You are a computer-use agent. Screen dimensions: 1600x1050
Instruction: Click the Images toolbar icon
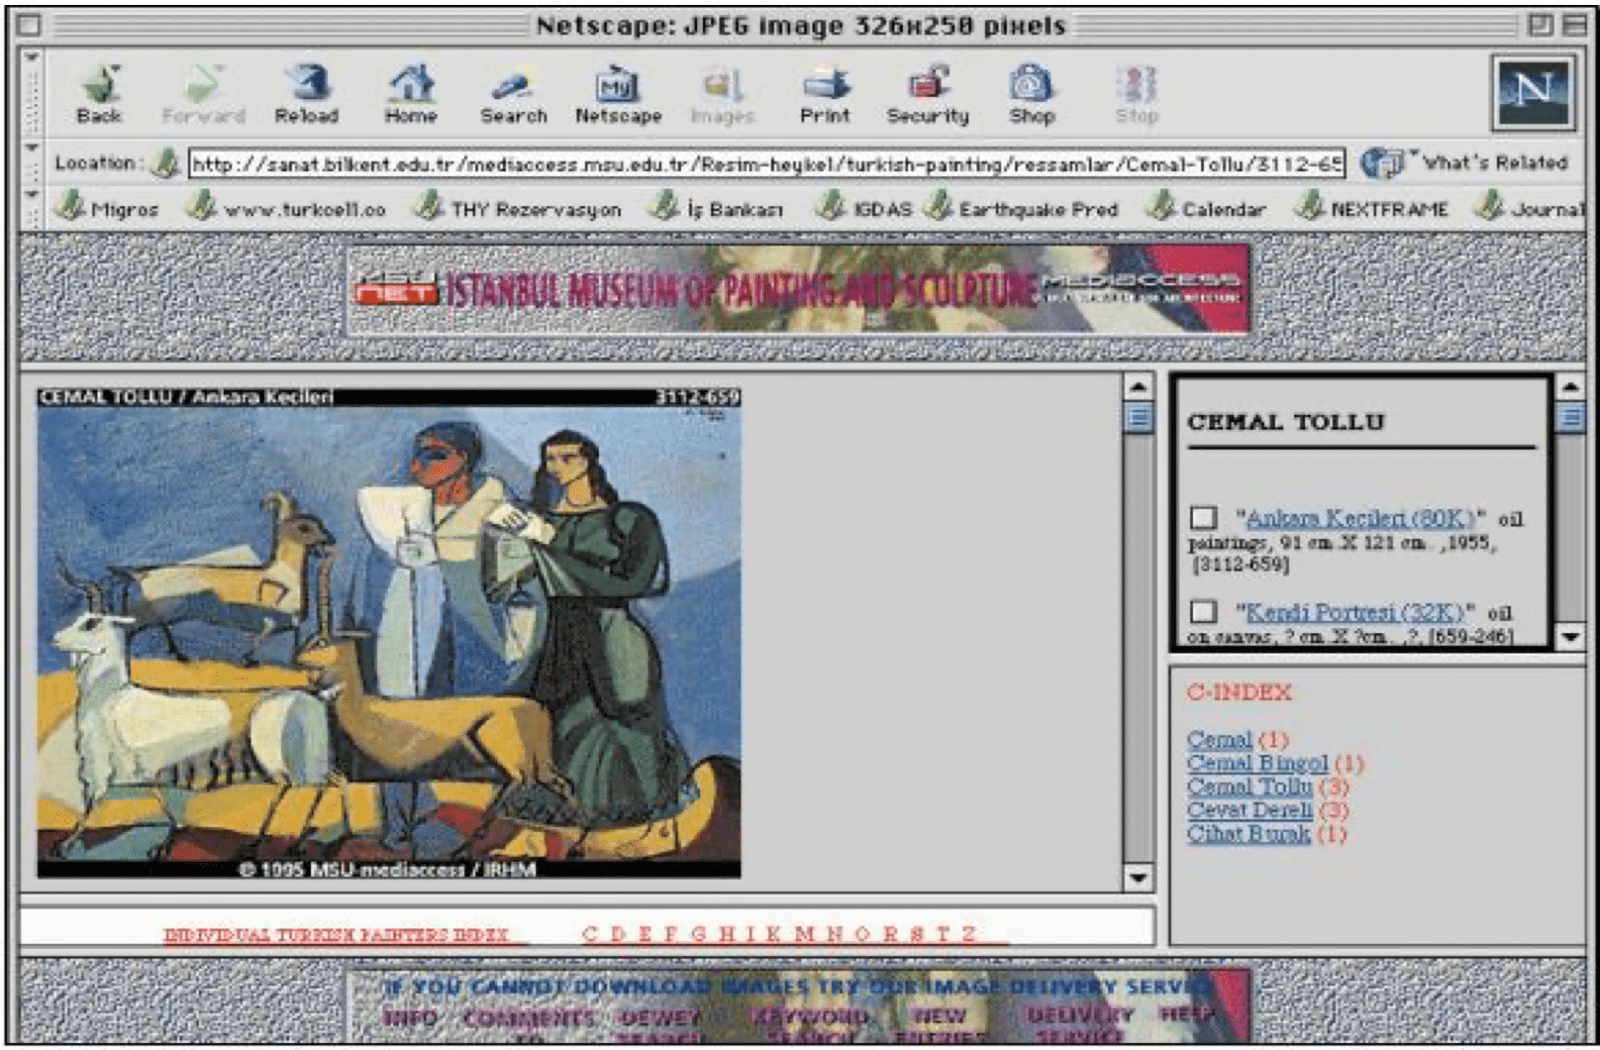point(722,94)
